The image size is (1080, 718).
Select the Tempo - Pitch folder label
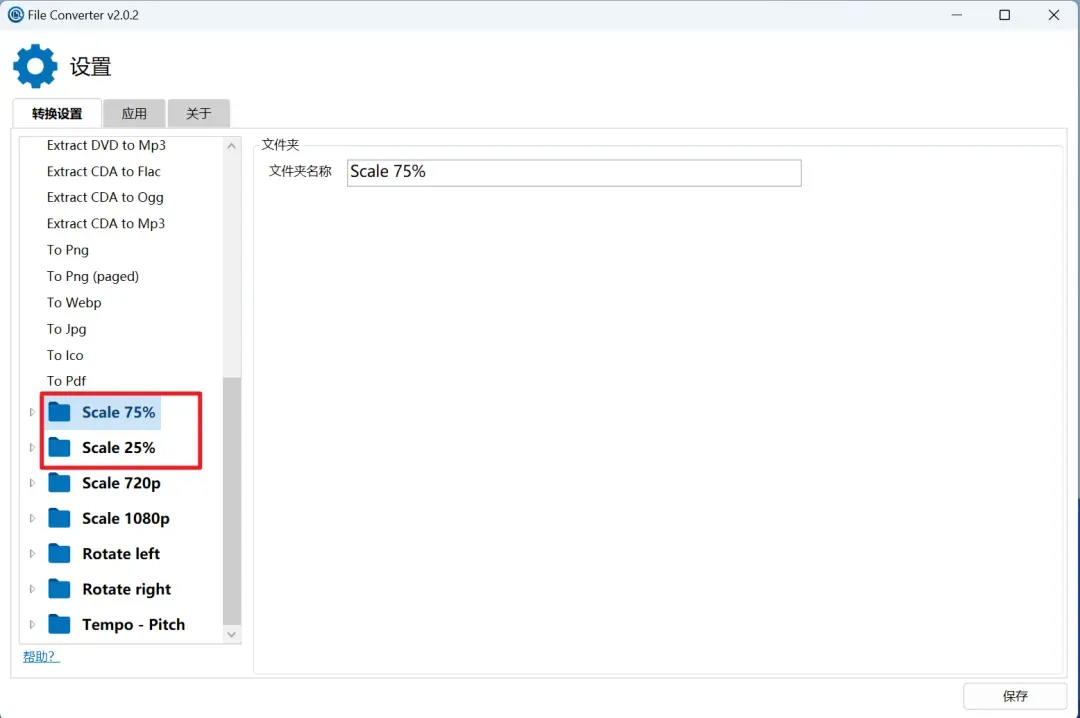(x=134, y=624)
